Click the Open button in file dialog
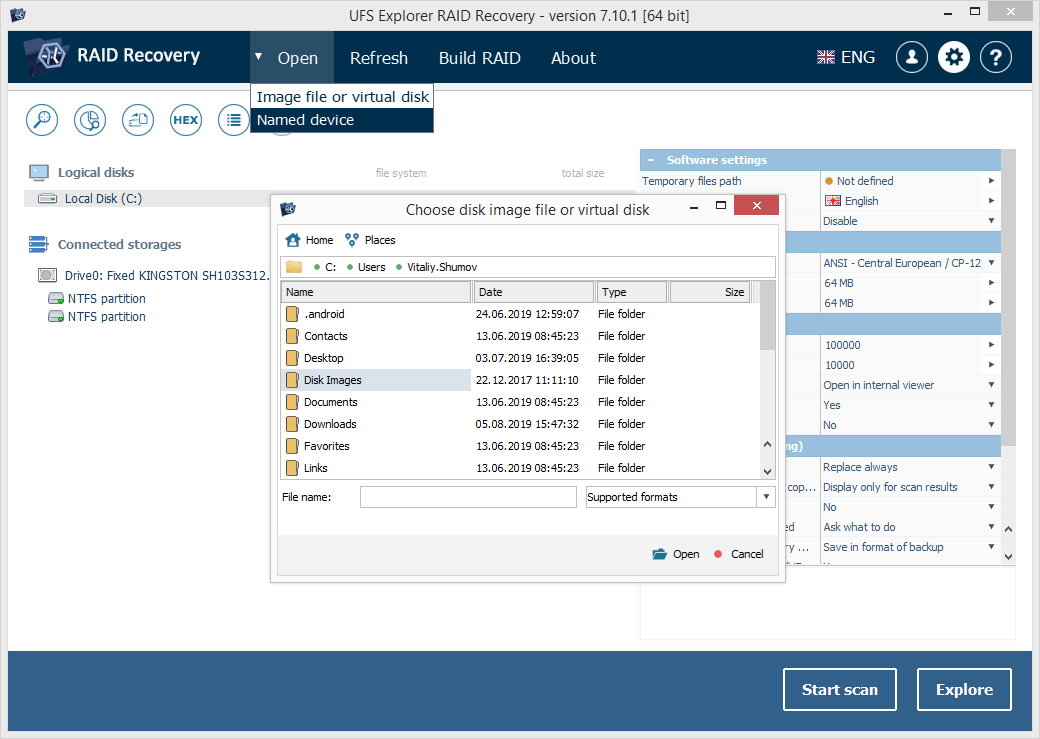Image resolution: width=1040 pixels, height=739 pixels. (676, 554)
